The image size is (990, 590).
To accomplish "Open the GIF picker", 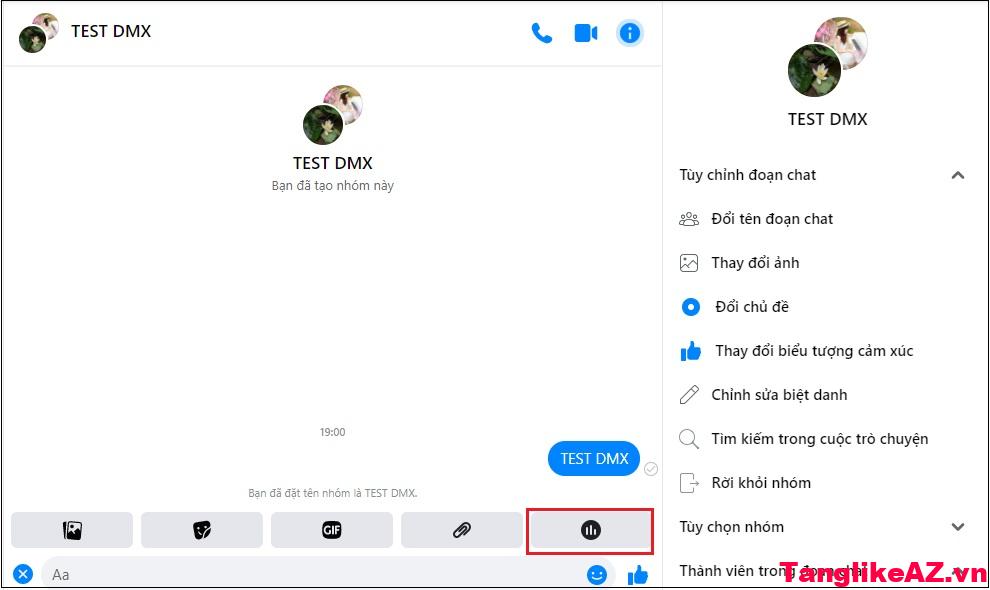I will tap(332, 530).
